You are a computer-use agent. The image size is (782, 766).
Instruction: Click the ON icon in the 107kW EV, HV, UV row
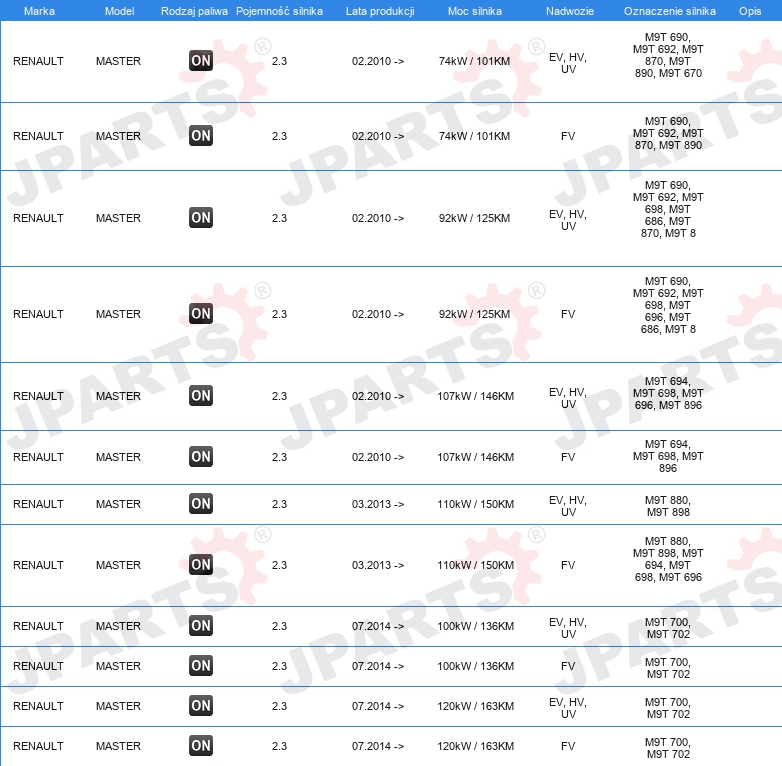click(x=201, y=395)
